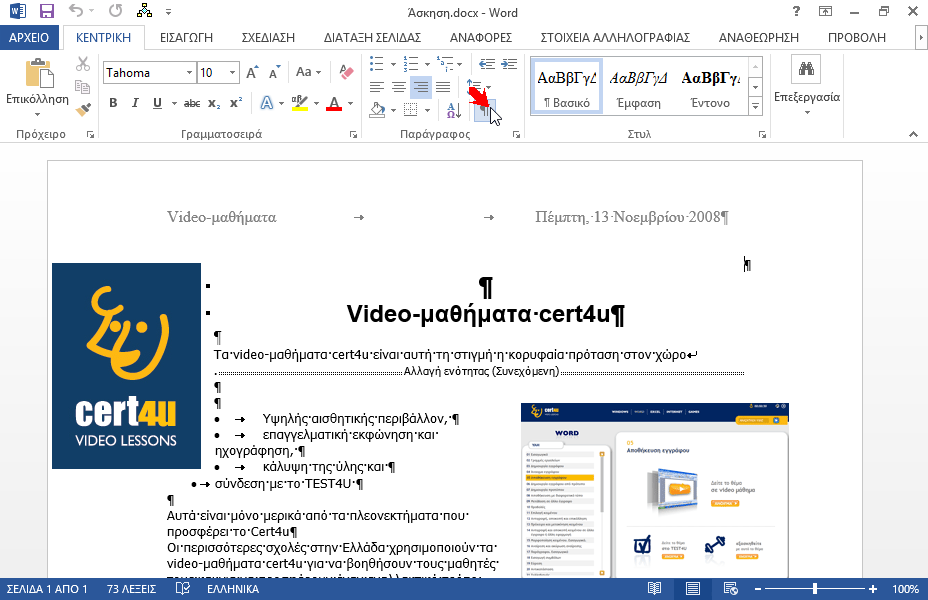Apply yellow text highlight color
928x600 pixels.
tap(299, 104)
